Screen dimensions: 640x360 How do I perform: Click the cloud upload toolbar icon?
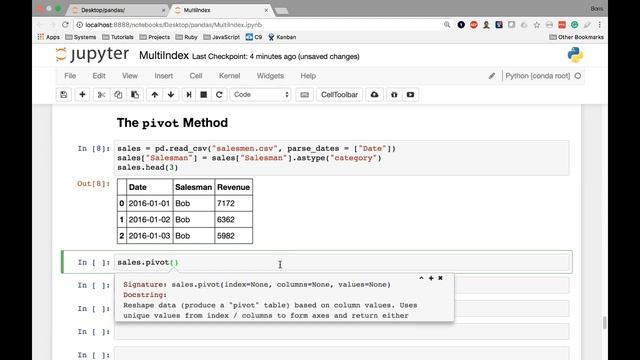click(374, 95)
